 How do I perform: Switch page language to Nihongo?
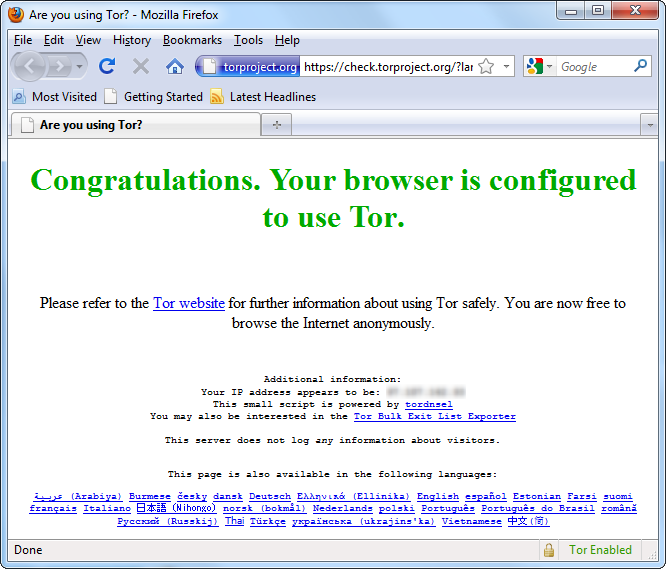click(x=176, y=508)
